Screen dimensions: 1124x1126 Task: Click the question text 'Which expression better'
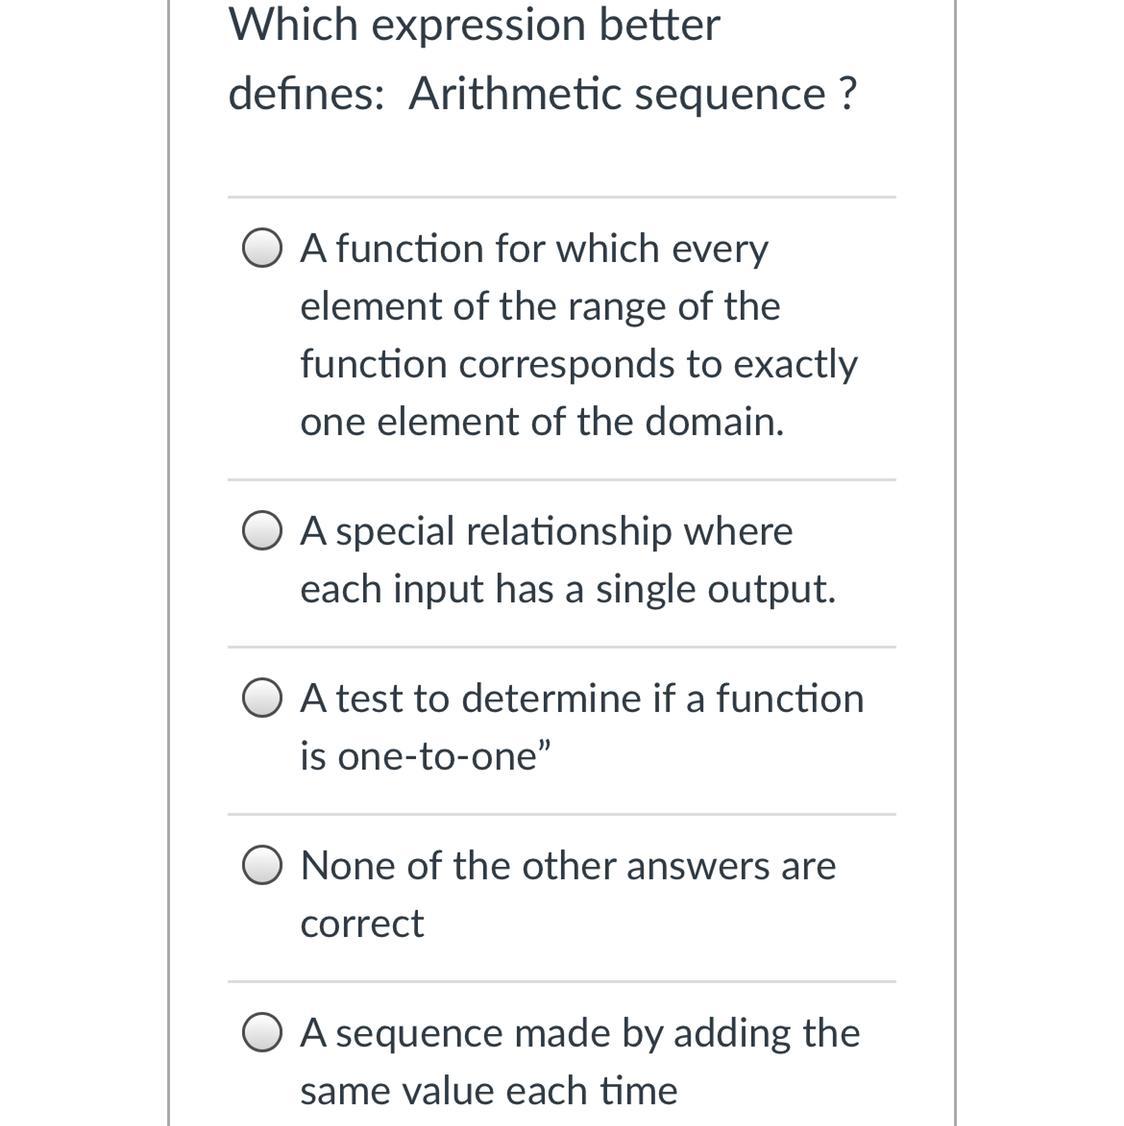tap(474, 25)
